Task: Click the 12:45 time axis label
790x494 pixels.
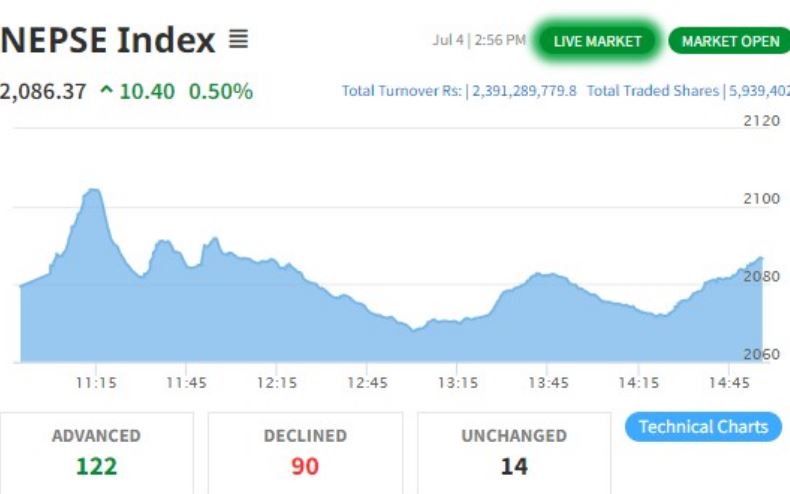Action: (367, 383)
